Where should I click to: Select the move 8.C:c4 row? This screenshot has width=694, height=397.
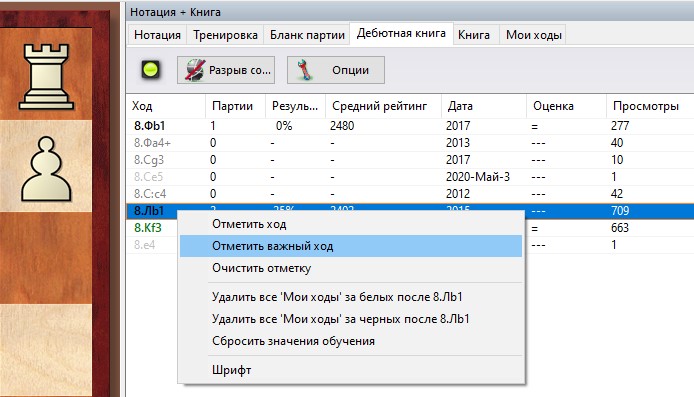point(410,194)
